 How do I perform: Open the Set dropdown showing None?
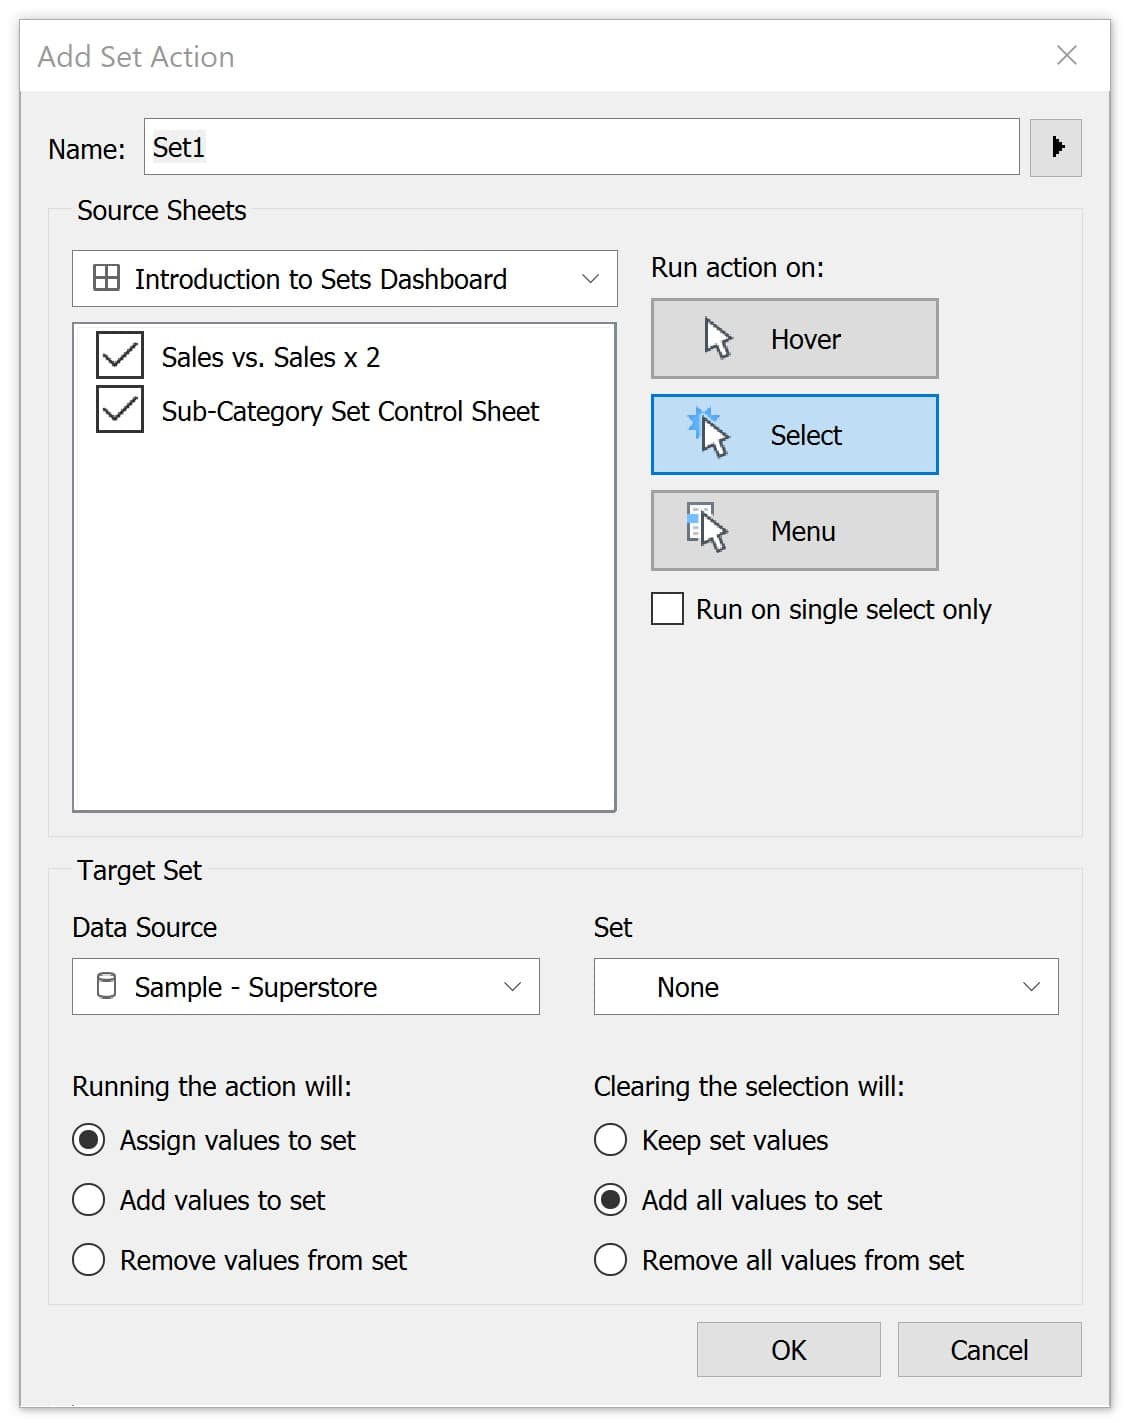(x=825, y=986)
